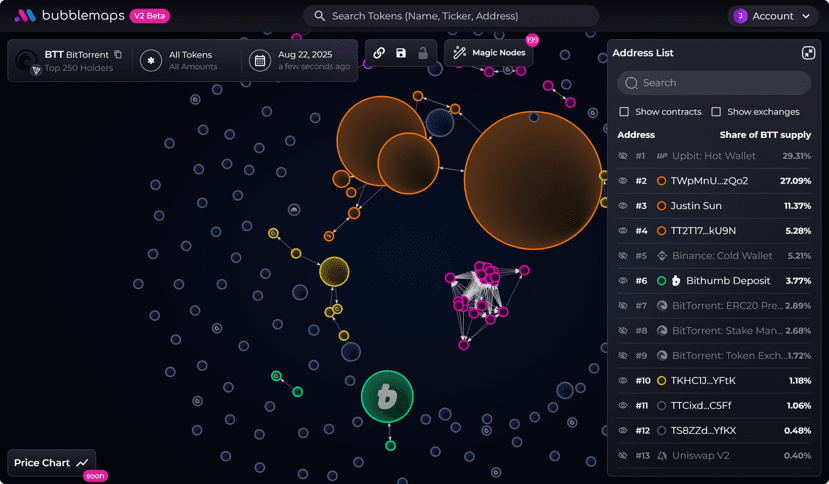The width and height of the screenshot is (829, 484).
Task: Select the Bithumb Deposit address row
Action: pos(714,281)
